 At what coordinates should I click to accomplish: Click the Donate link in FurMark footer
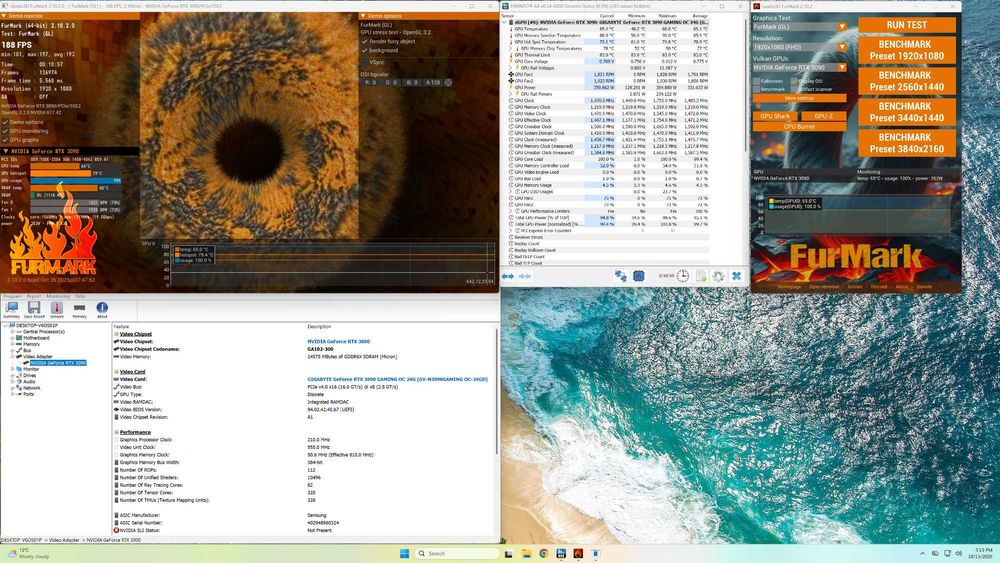pyautogui.click(x=924, y=287)
